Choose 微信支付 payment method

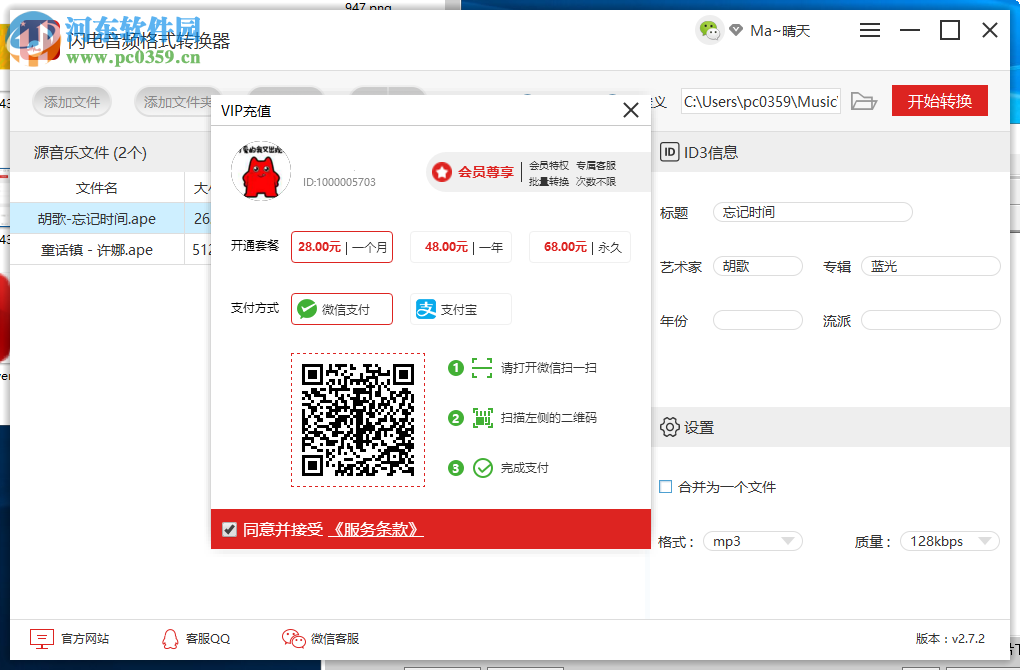[342, 309]
